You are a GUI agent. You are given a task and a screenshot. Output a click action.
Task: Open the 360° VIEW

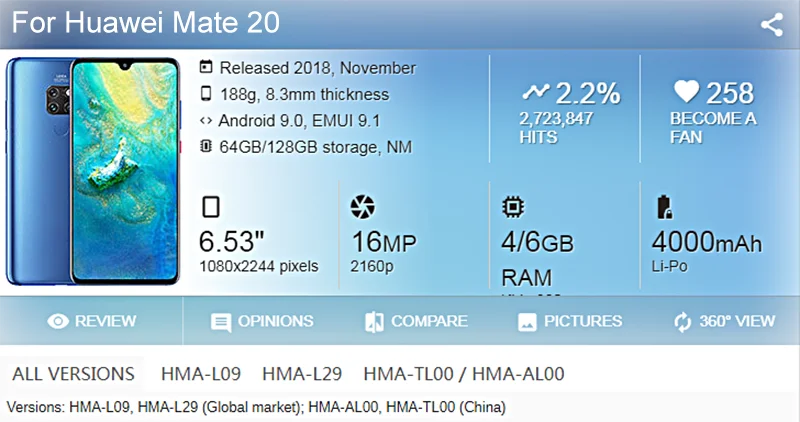[724, 321]
